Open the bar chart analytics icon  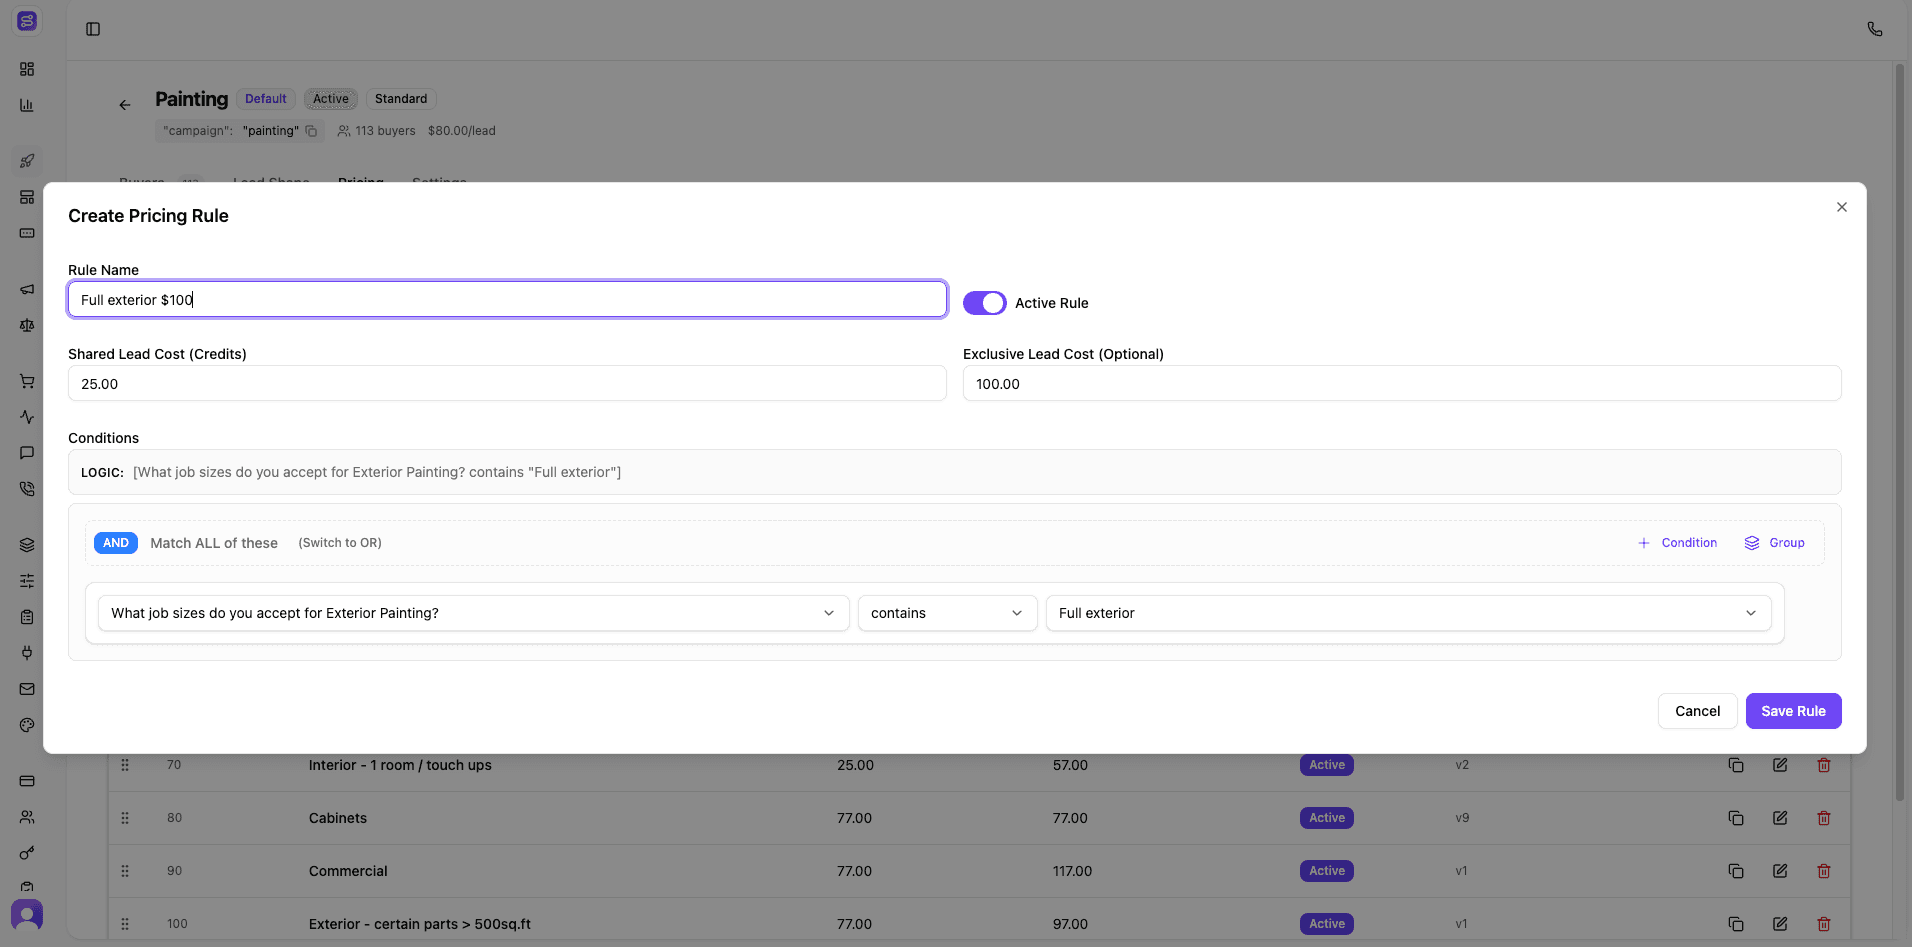tap(27, 105)
